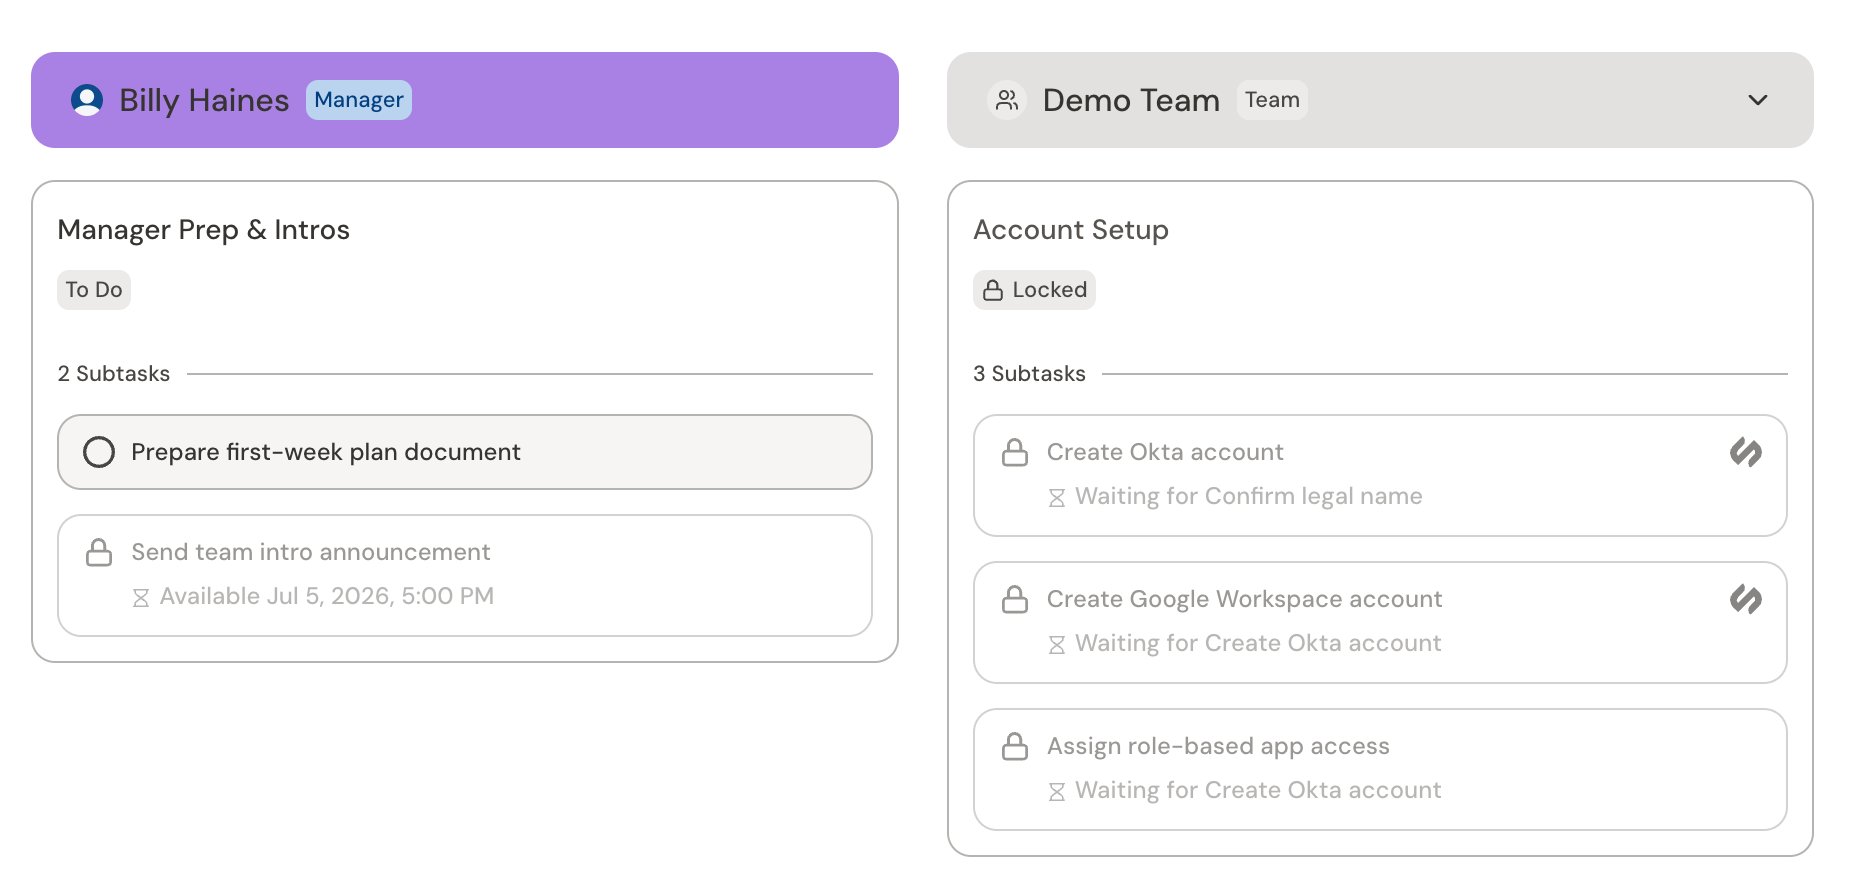Mark Prepare first-week plan document complete
Viewport: 1850px width, 880px height.
tap(98, 452)
